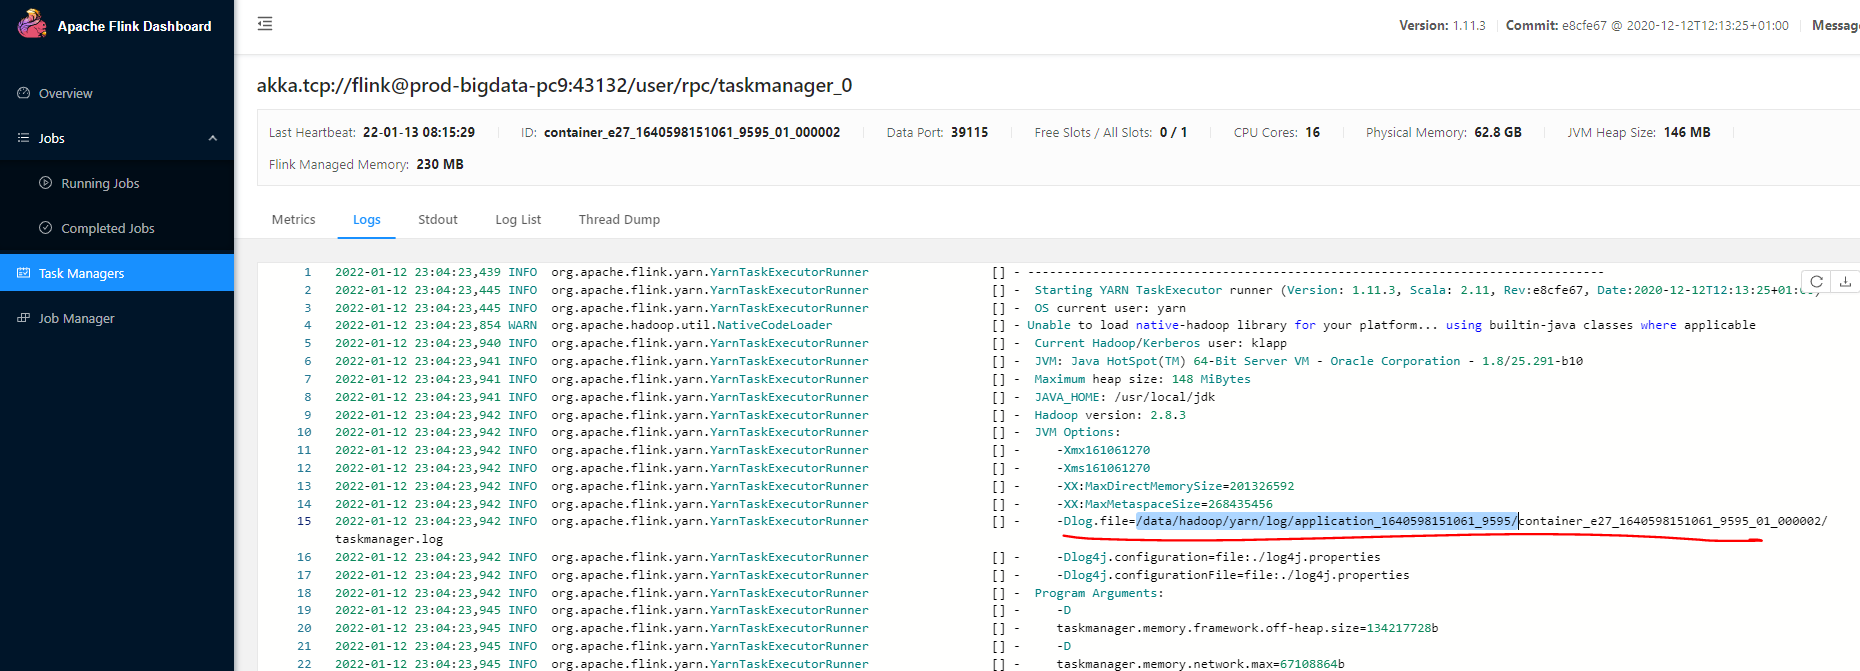Click the Version 1.11.3 text
This screenshot has width=1860, height=671.
coord(1442,25)
